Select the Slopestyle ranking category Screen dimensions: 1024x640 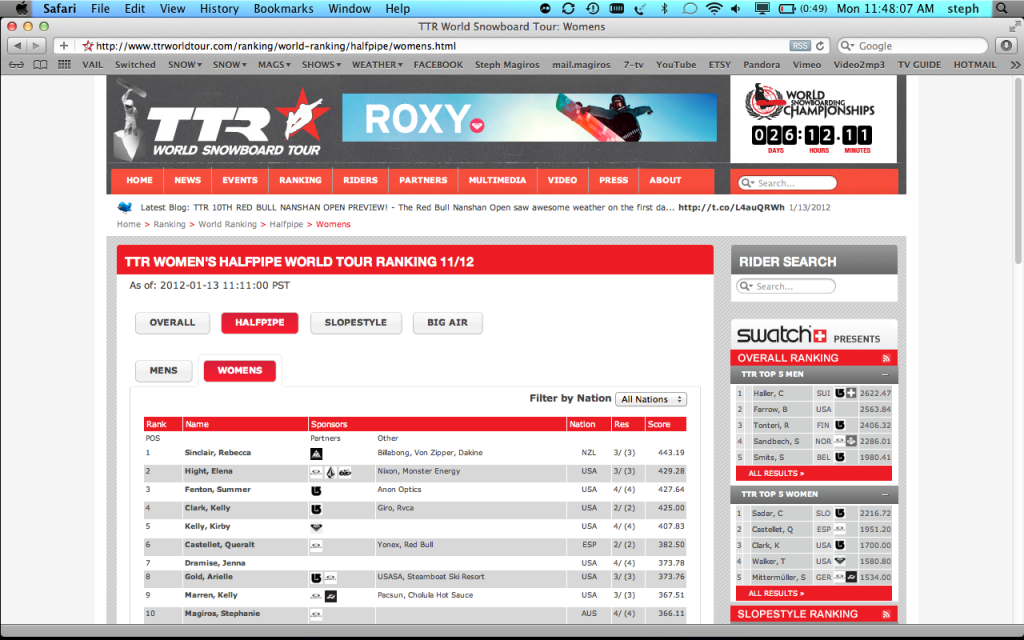tap(355, 323)
